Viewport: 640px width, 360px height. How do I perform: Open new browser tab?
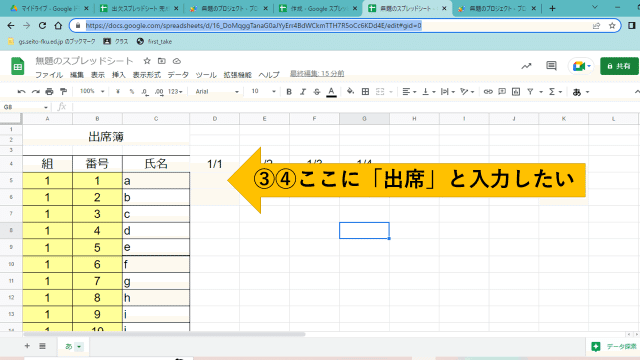coord(552,8)
